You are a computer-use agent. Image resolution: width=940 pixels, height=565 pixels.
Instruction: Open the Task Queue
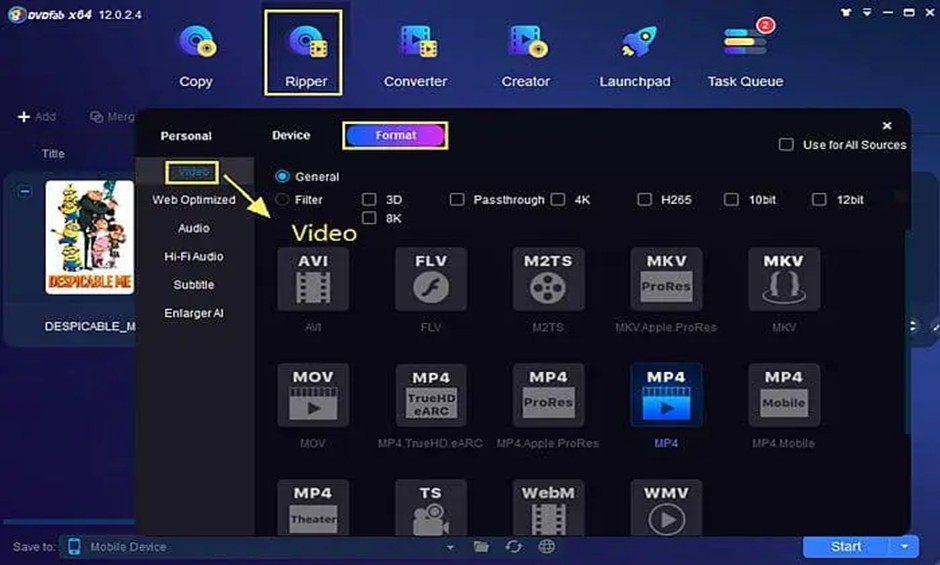745,55
